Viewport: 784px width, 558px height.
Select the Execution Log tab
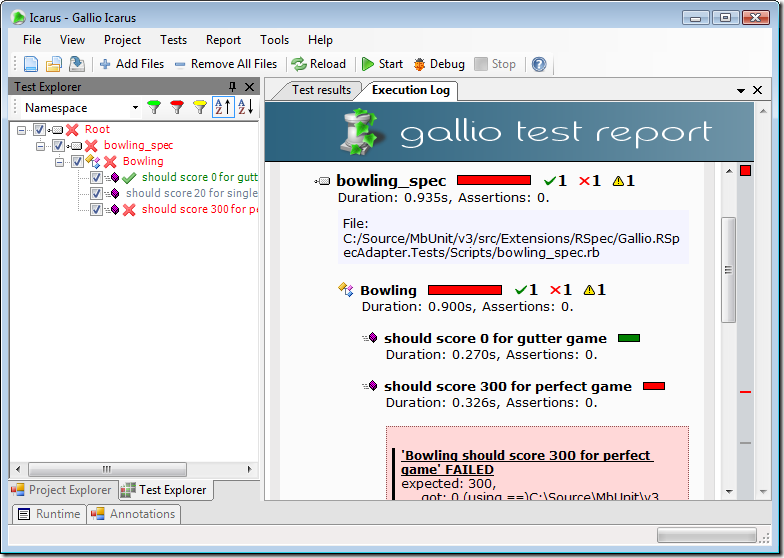pyautogui.click(x=410, y=90)
